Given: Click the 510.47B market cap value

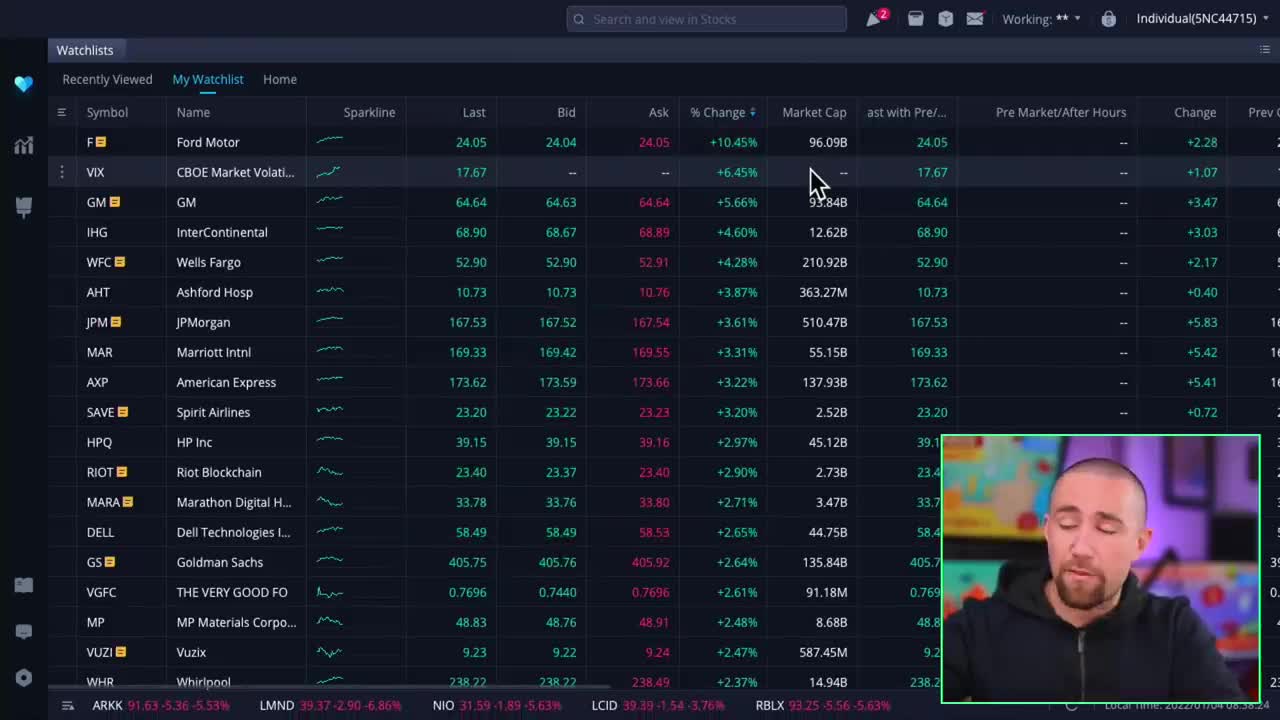Looking at the screenshot, I should click(824, 322).
